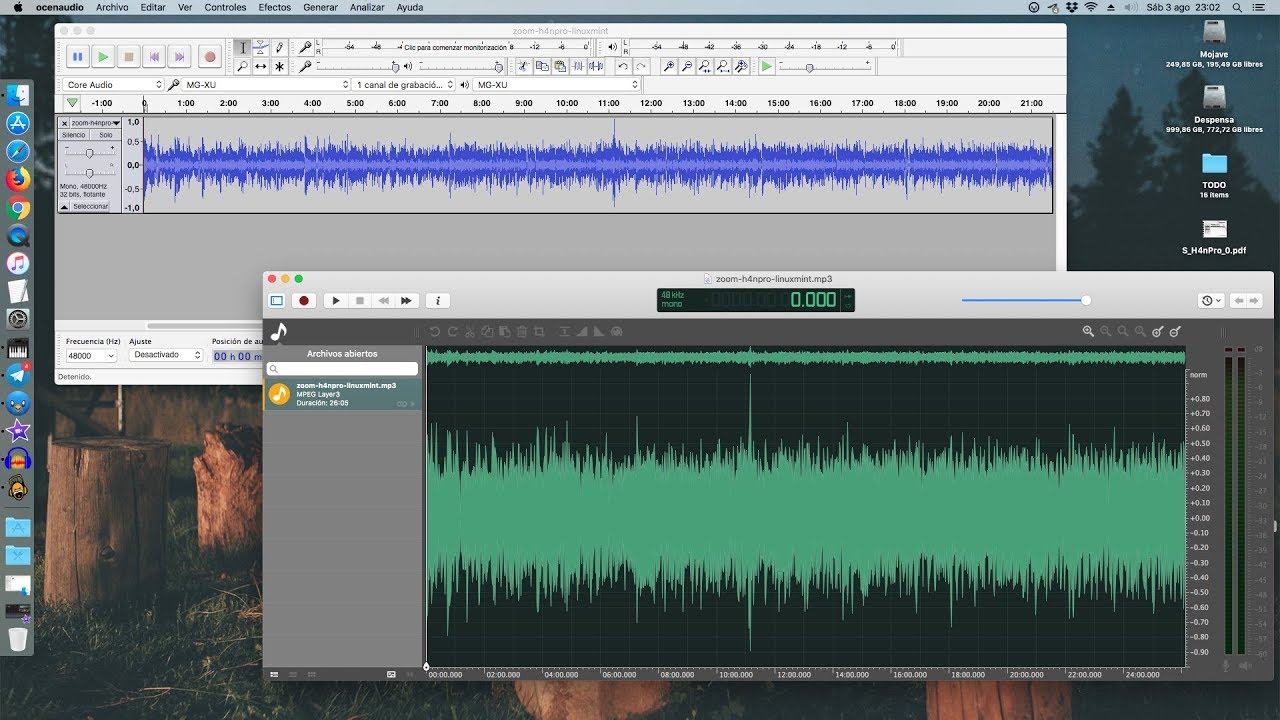Open S_H4nPro_0.pdf on the desktop
The image size is (1280, 720).
(x=1214, y=237)
